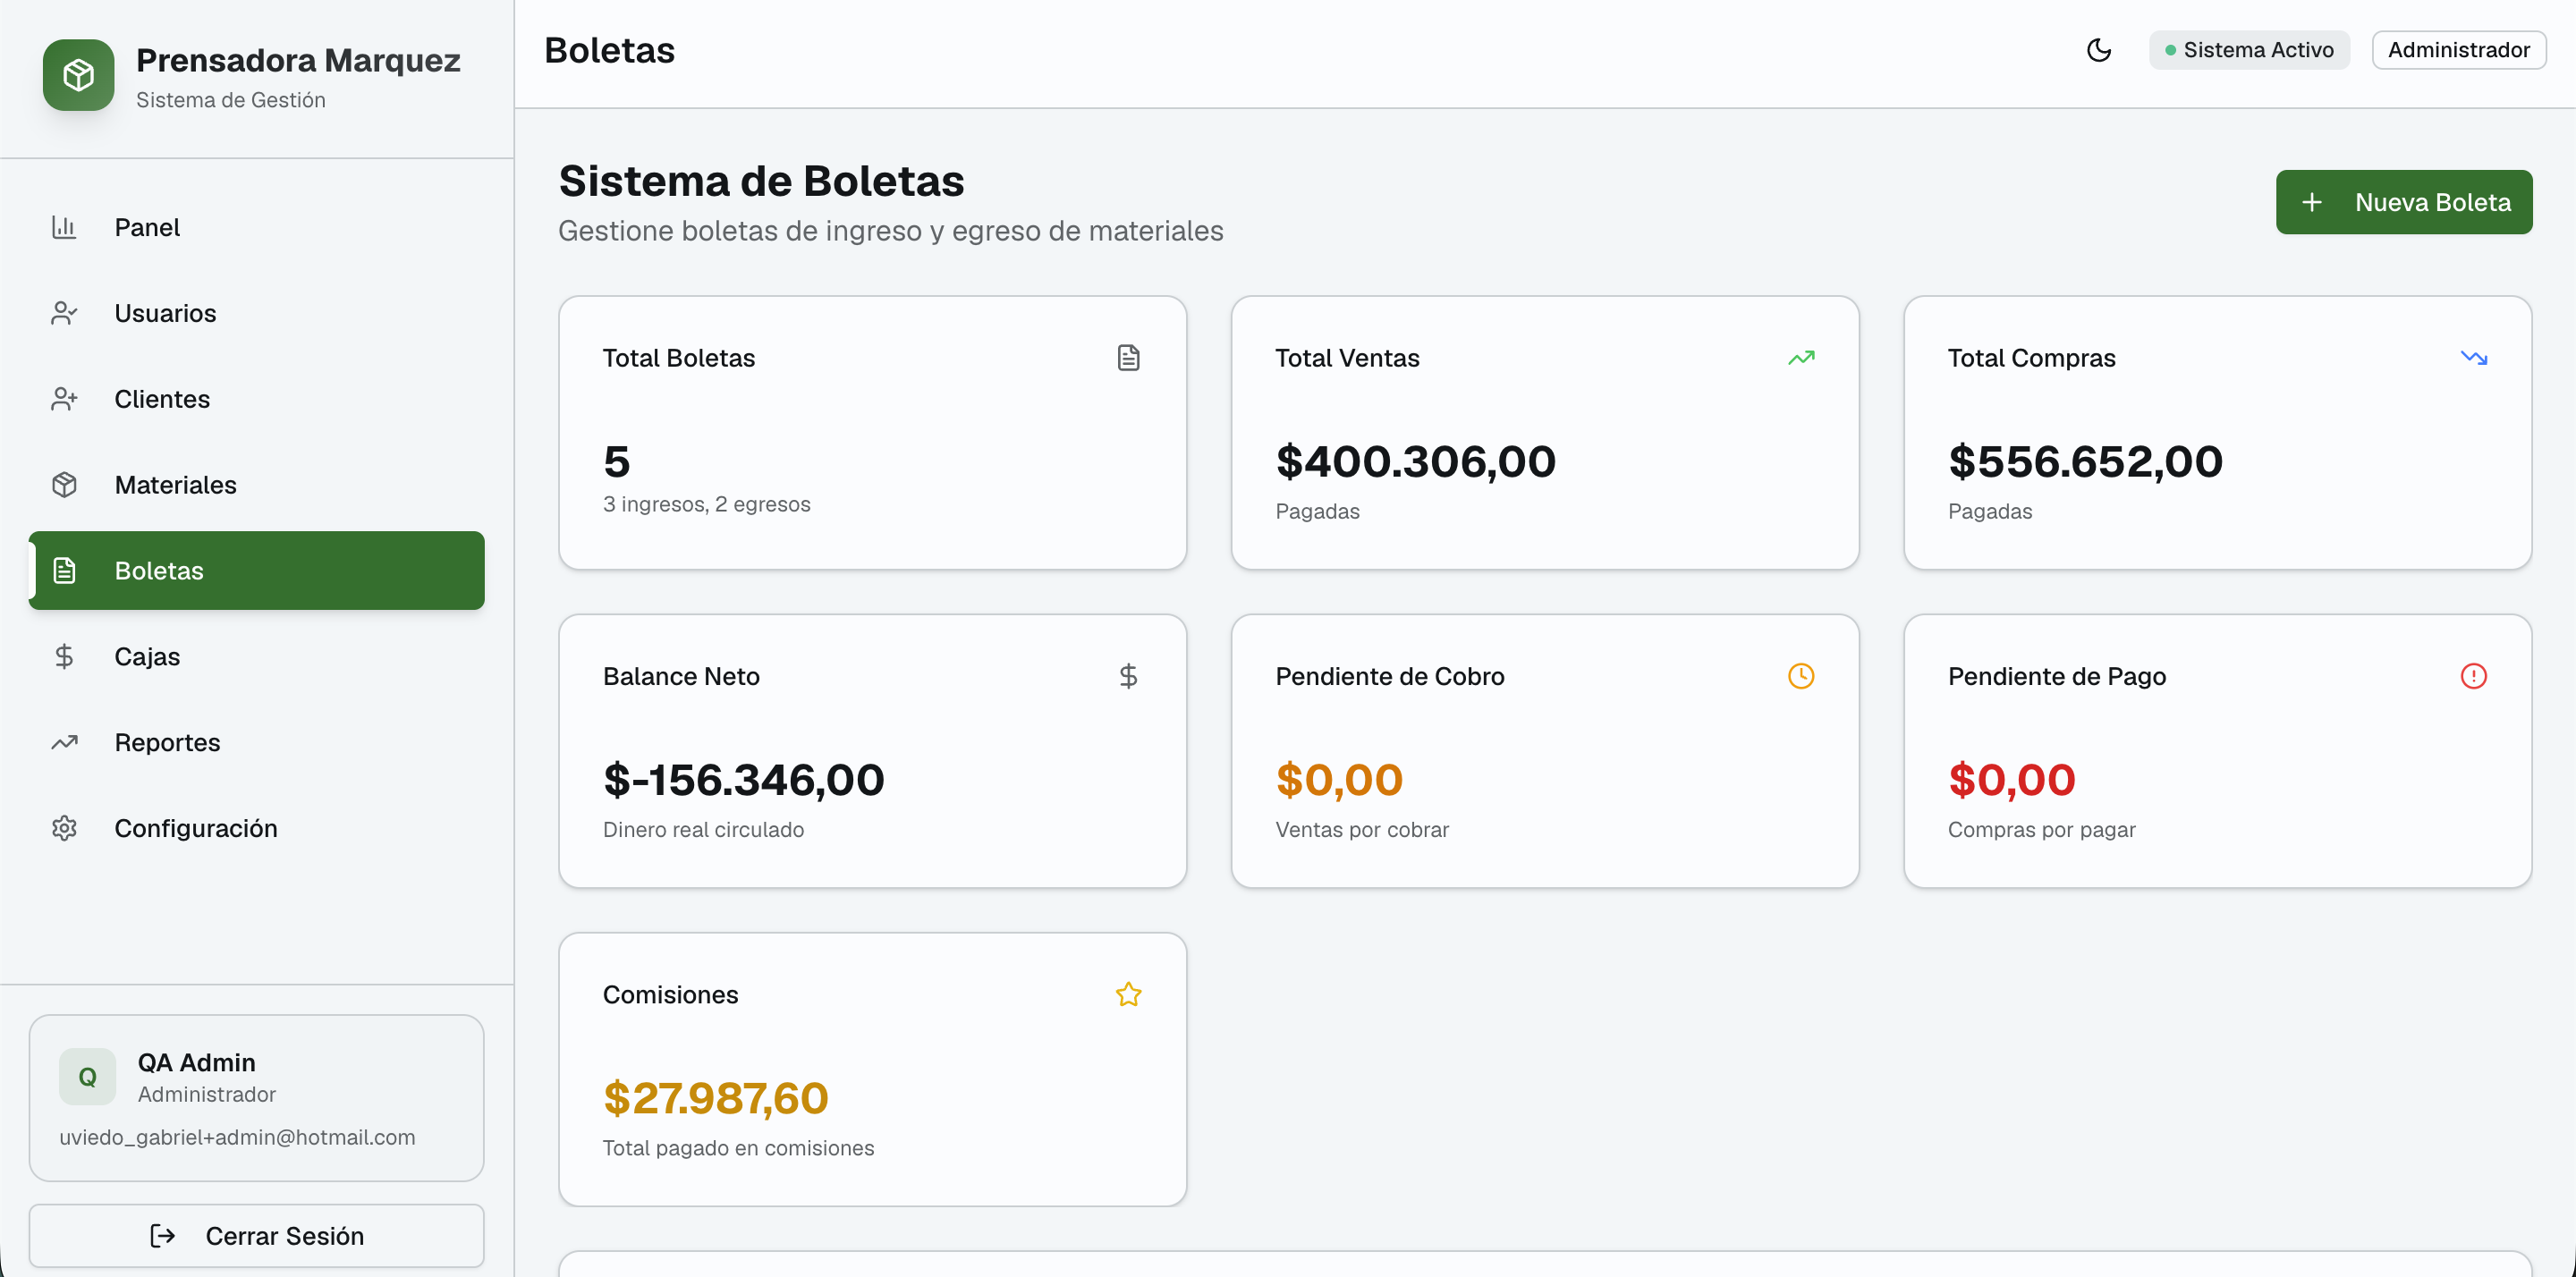Screen dimensions: 2576x1277
Task: Click the Panel bar-chart icon
Action: (65, 227)
